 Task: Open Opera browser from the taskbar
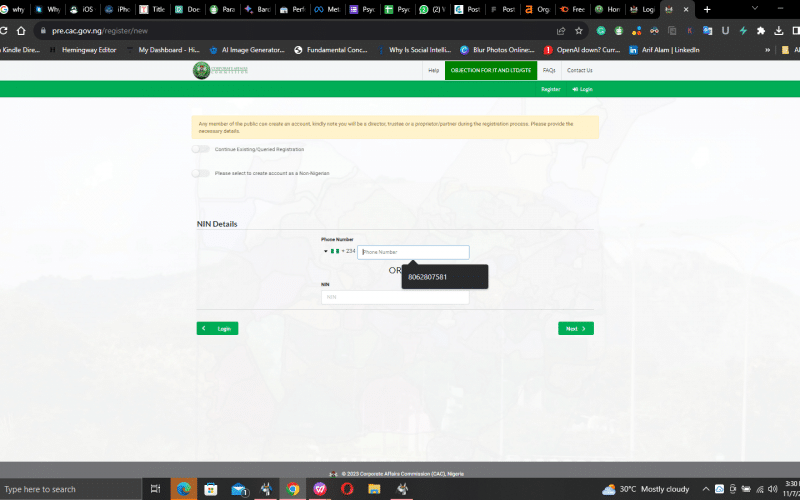347,489
